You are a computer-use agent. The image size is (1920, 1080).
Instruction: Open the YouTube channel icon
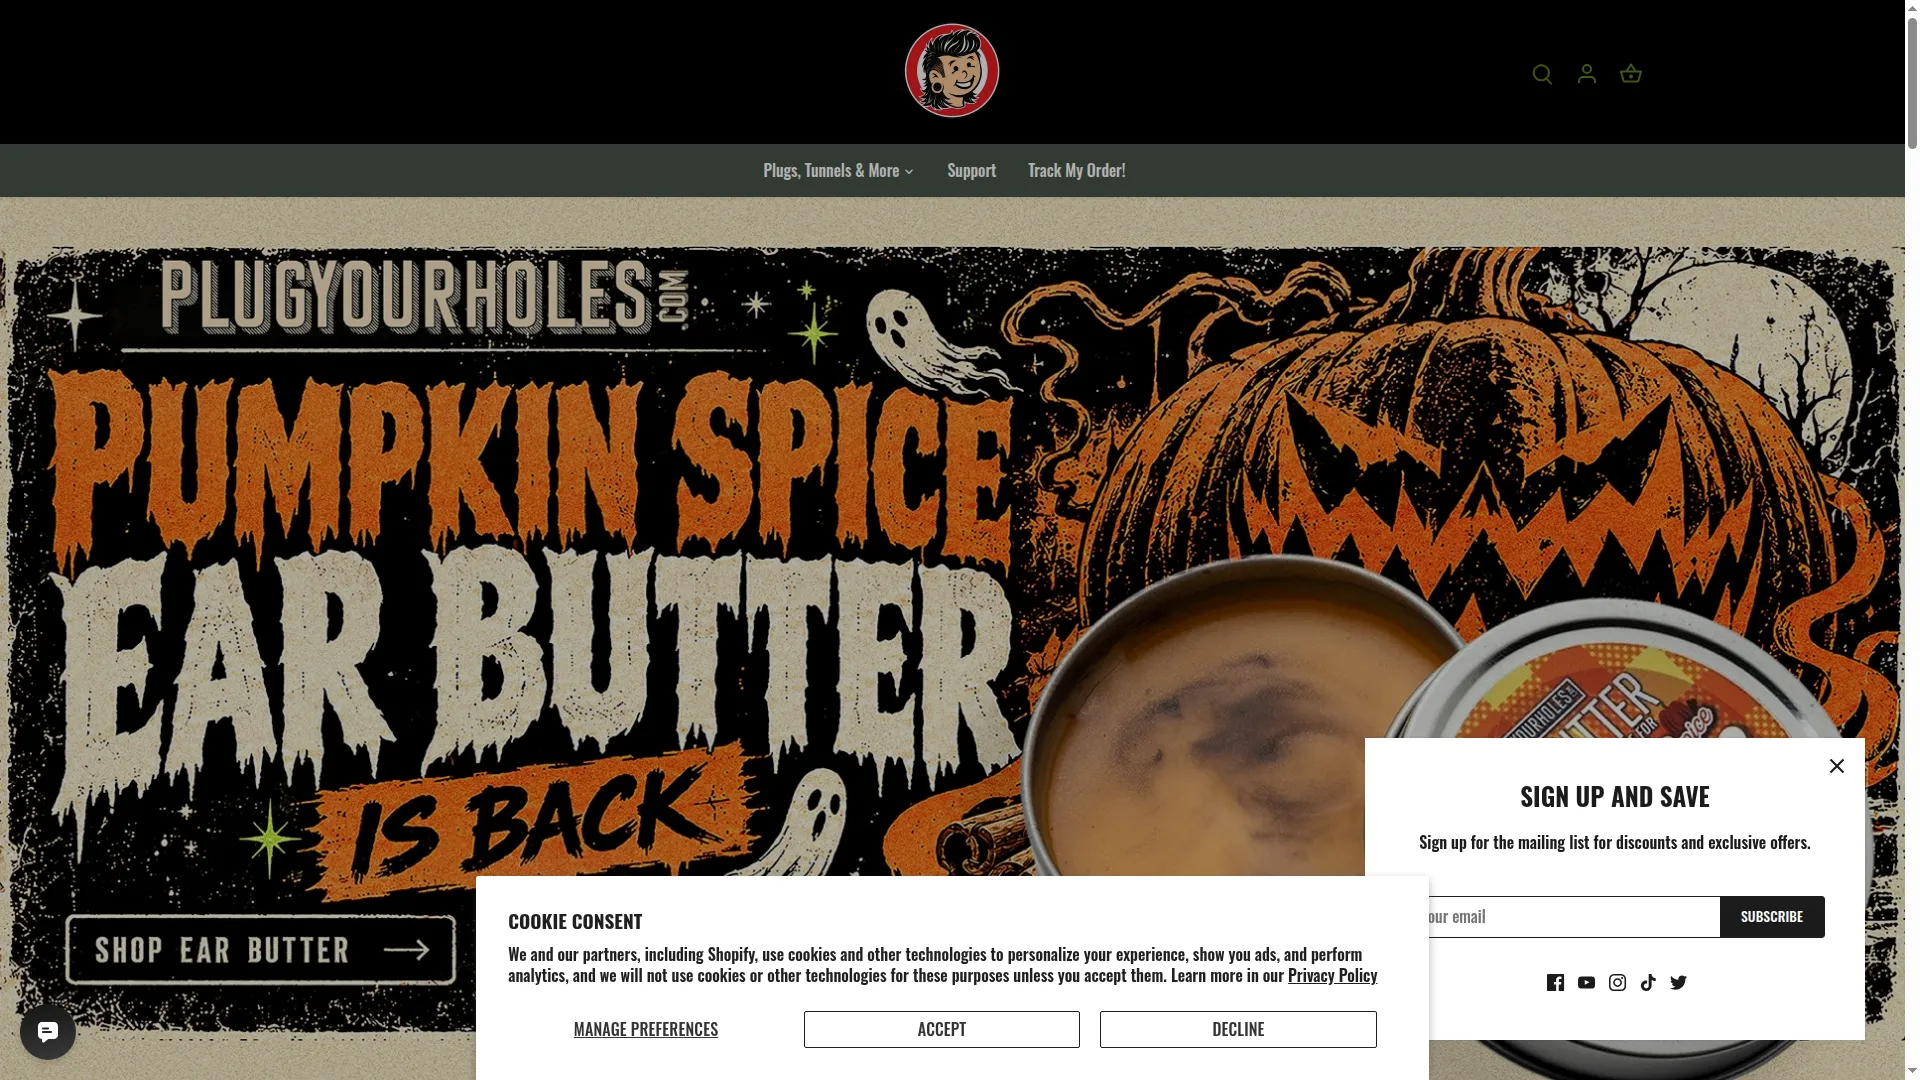click(x=1586, y=982)
